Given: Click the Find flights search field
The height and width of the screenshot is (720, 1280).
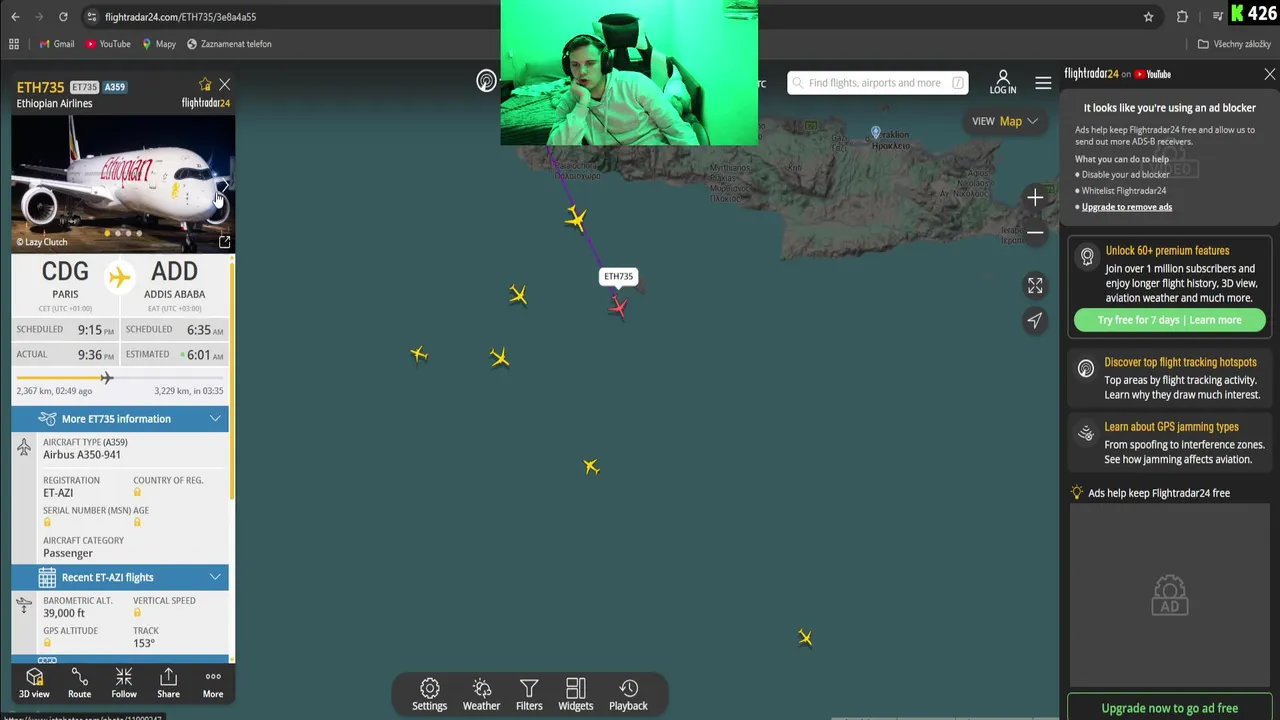Looking at the screenshot, I should pos(877,83).
